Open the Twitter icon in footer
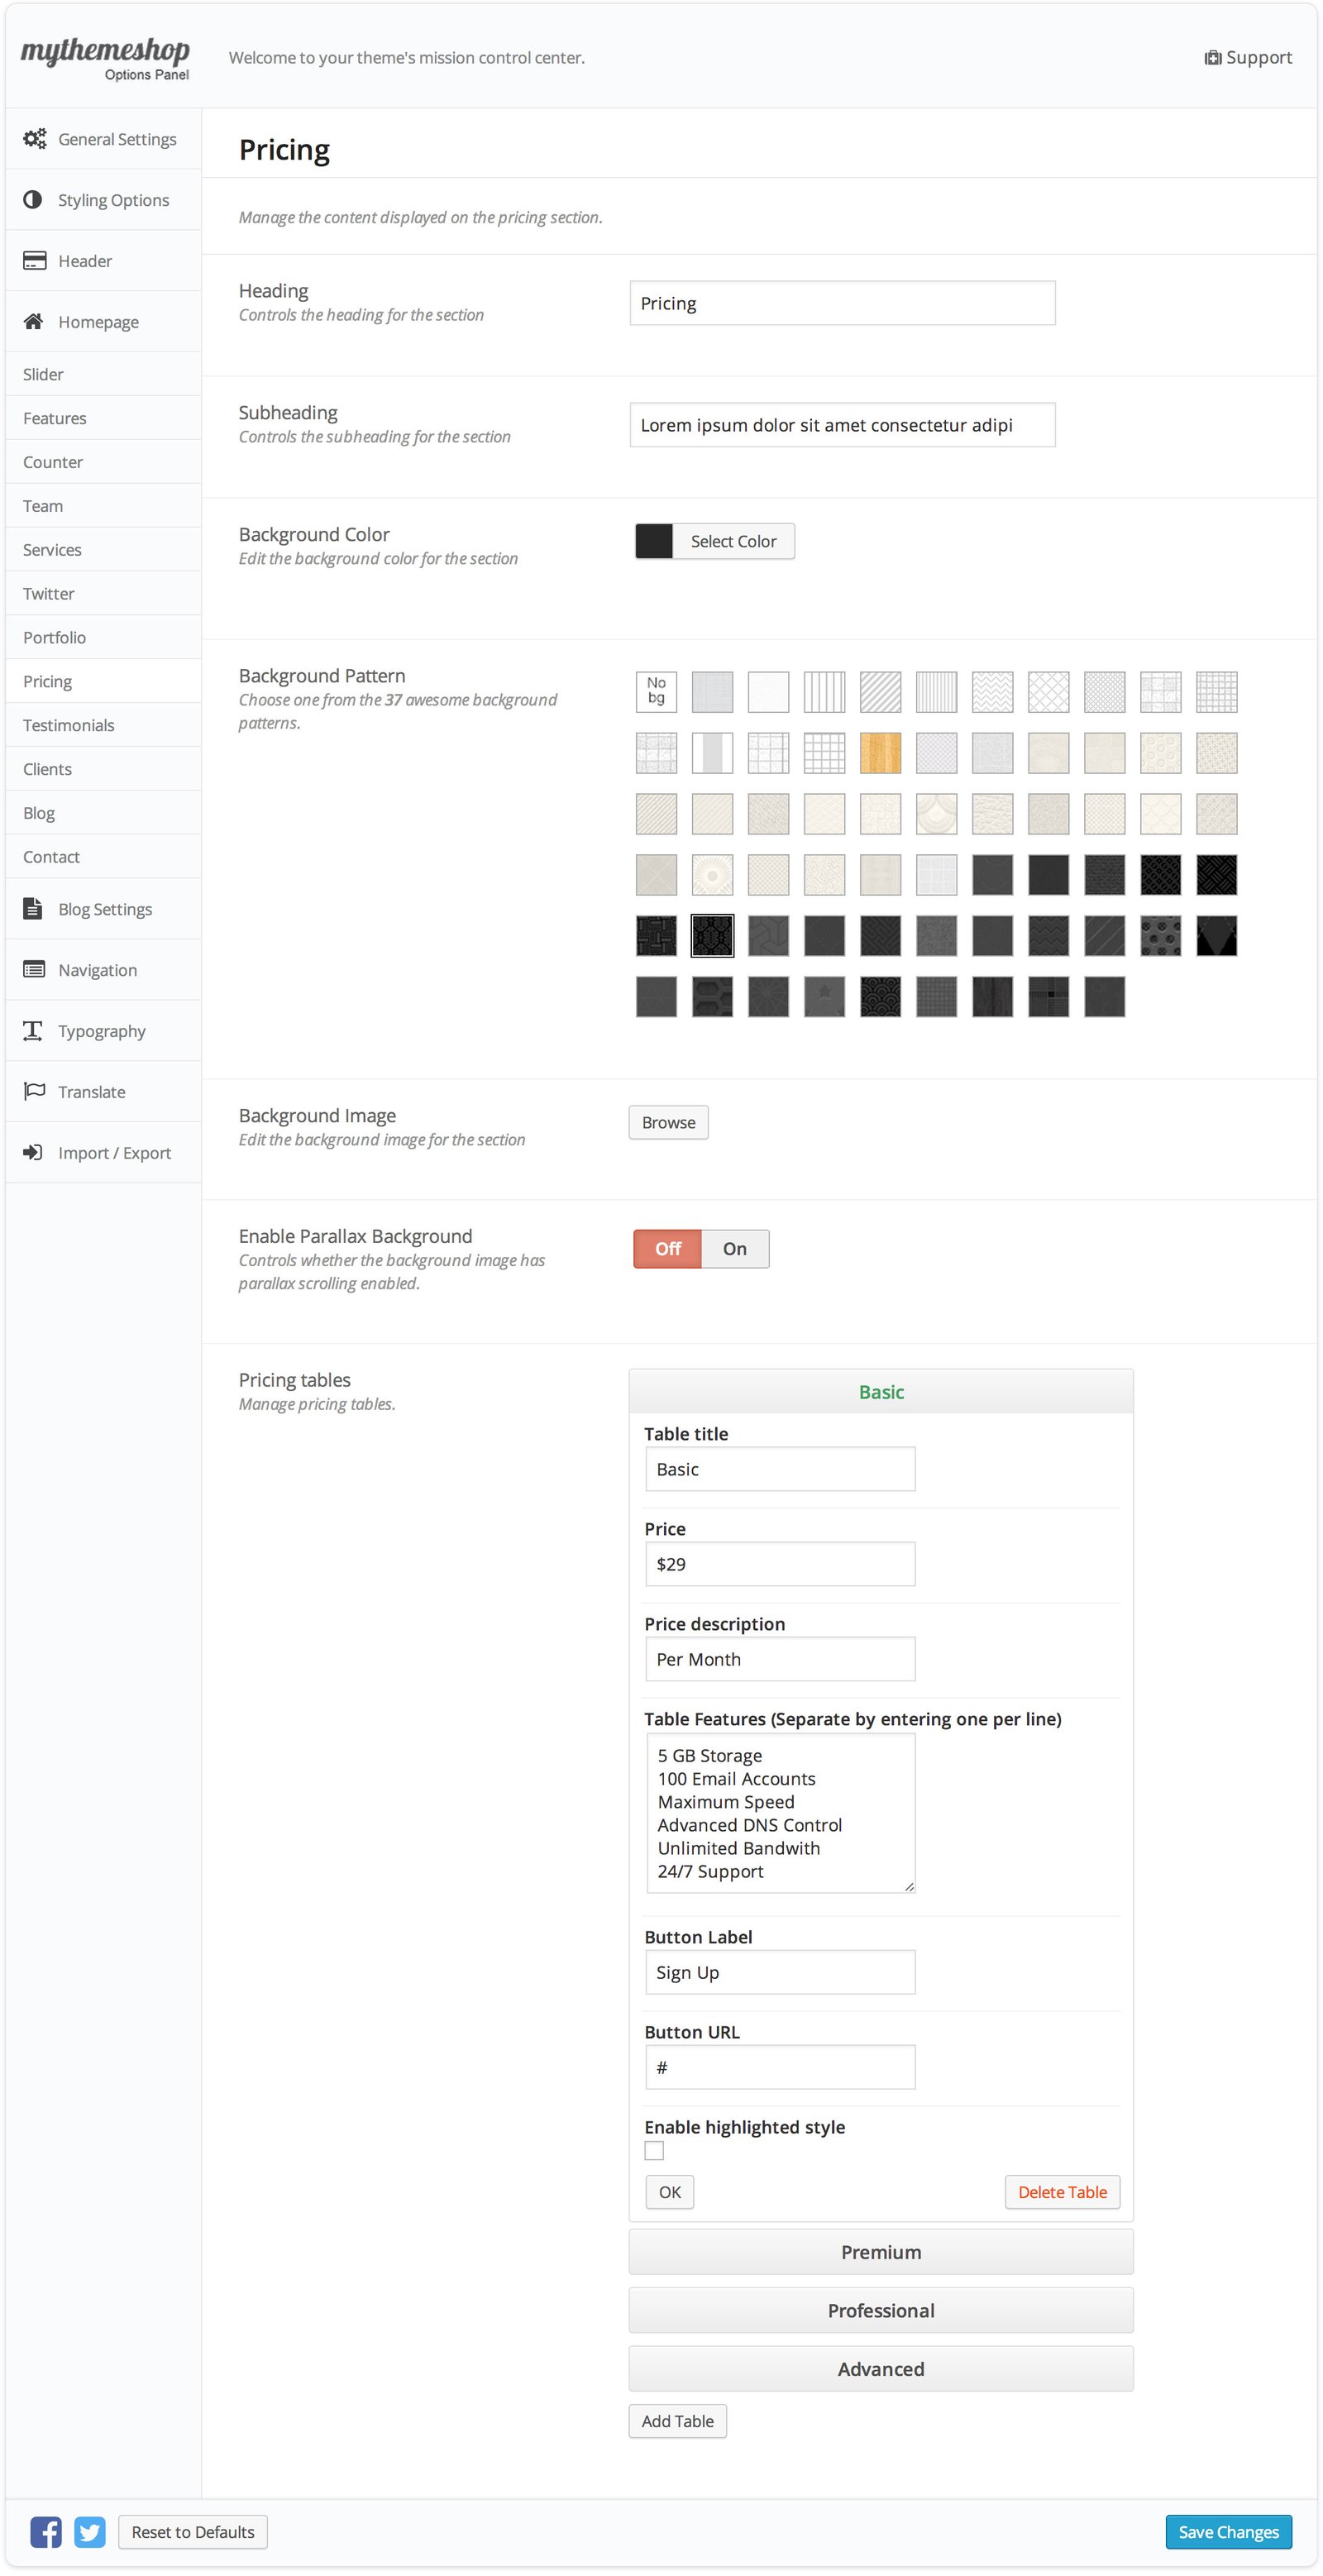 pyautogui.click(x=90, y=2531)
